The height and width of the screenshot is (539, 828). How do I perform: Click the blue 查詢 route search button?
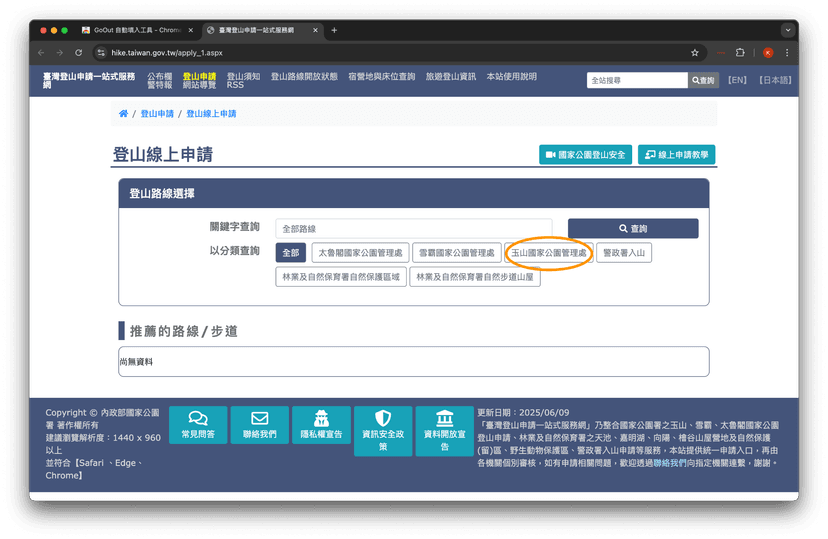633,229
